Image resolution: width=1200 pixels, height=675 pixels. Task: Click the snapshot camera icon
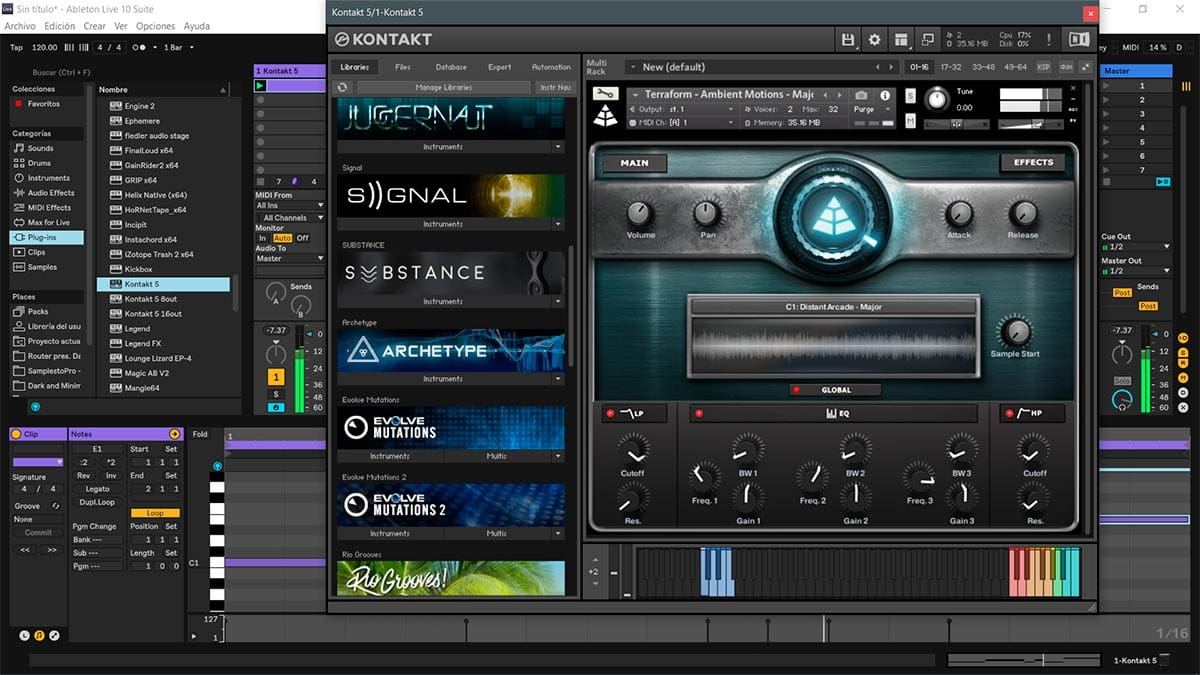click(861, 95)
